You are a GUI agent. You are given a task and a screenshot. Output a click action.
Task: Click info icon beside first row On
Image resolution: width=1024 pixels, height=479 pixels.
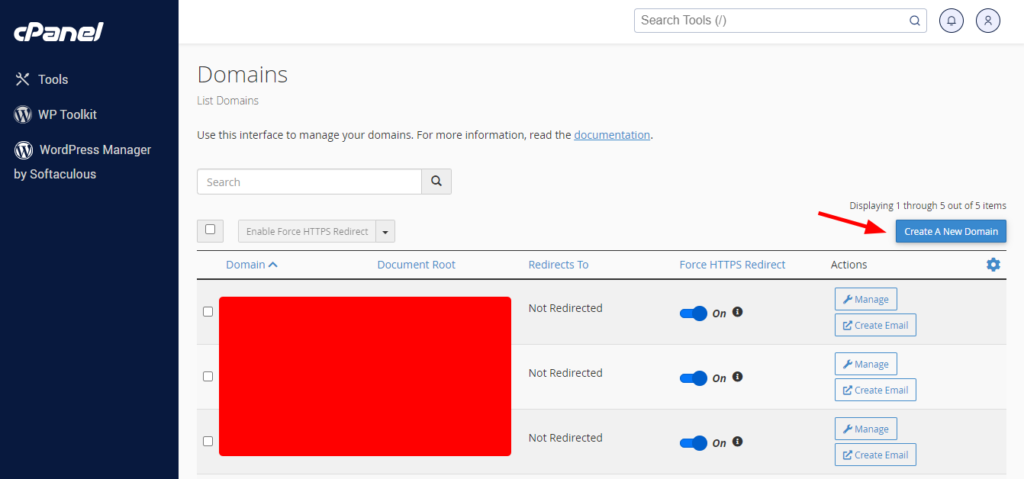coord(738,312)
